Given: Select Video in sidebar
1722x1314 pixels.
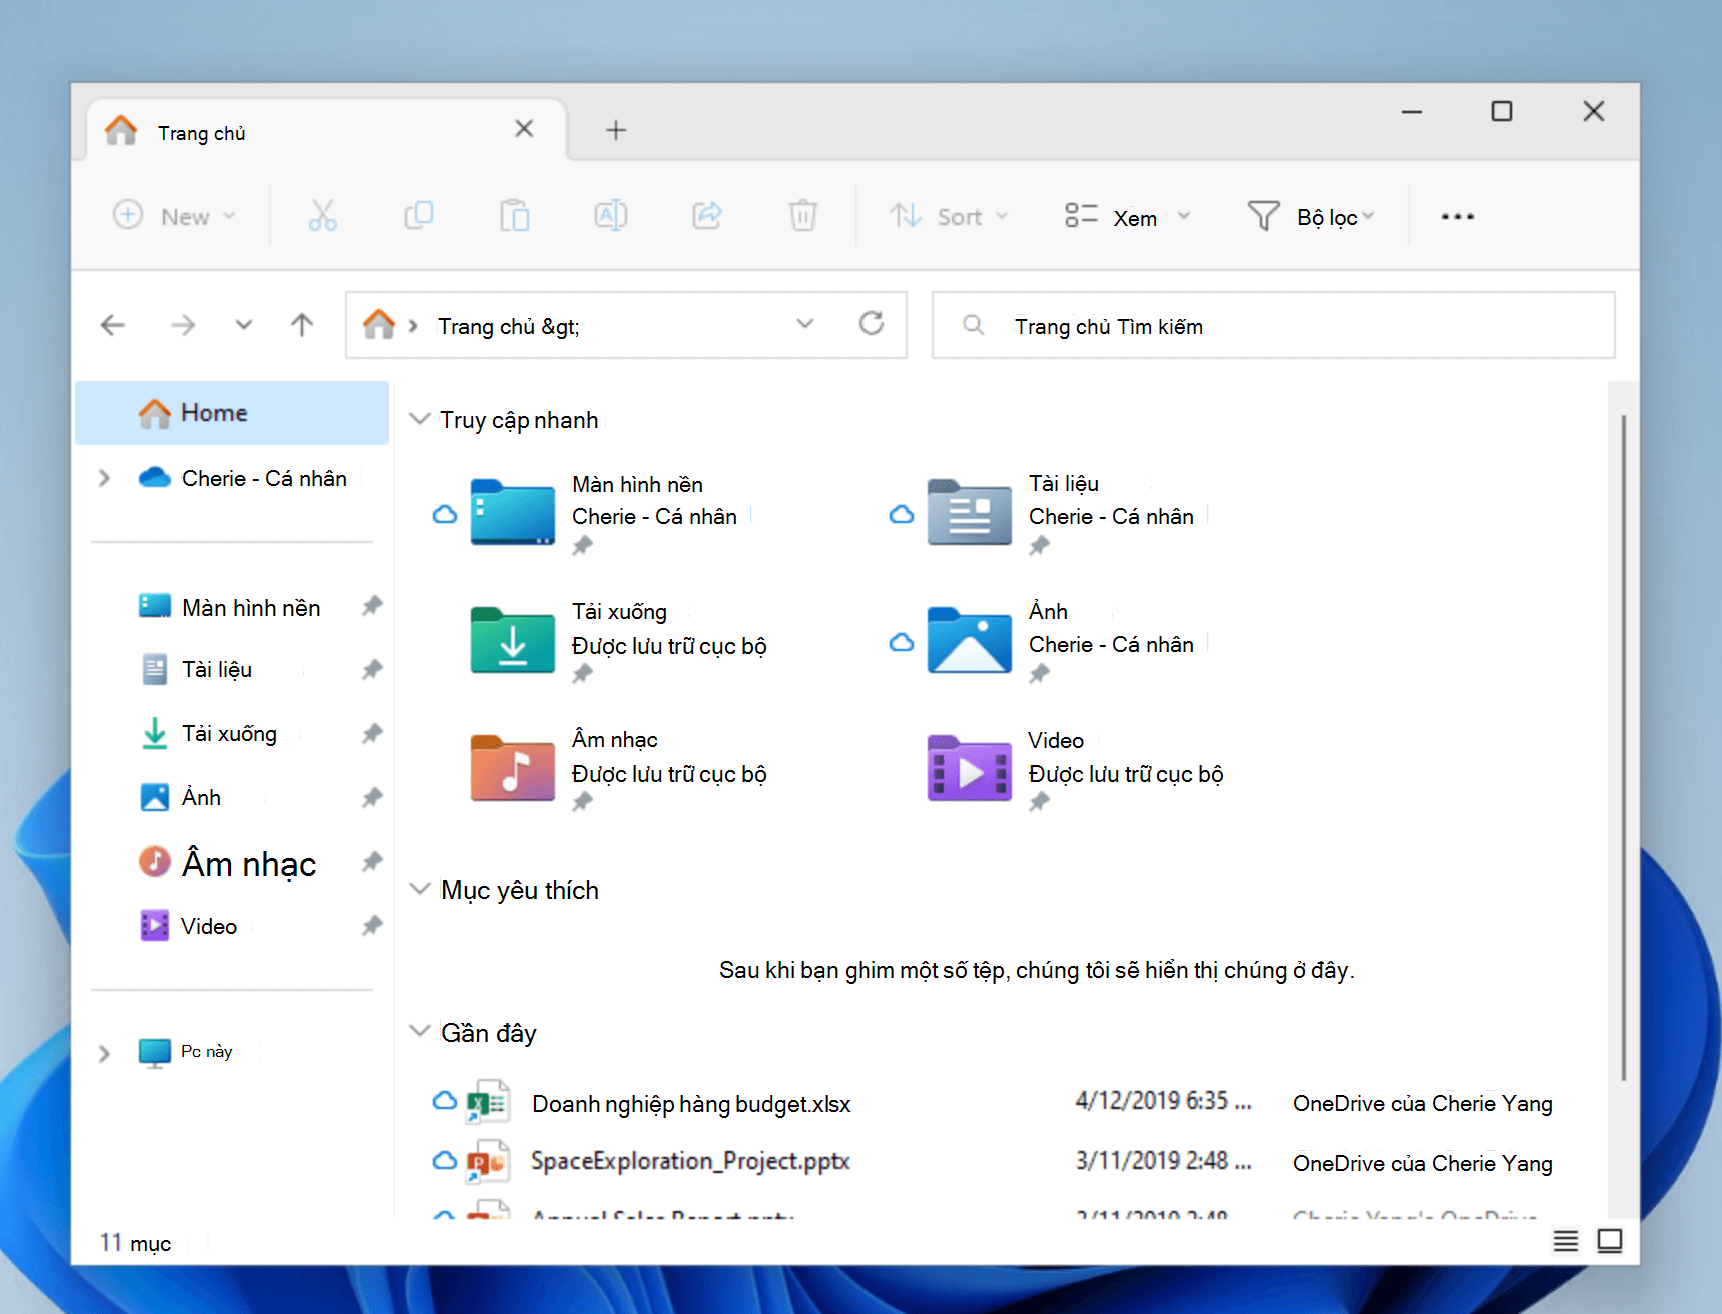Looking at the screenshot, I should pos(188,926).
